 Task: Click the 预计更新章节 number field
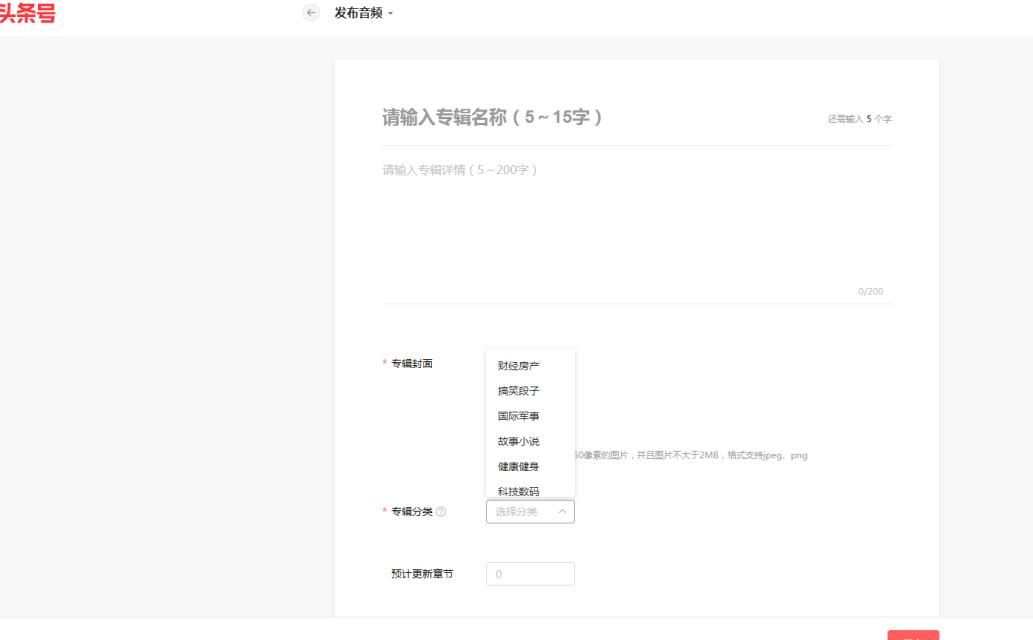point(530,574)
